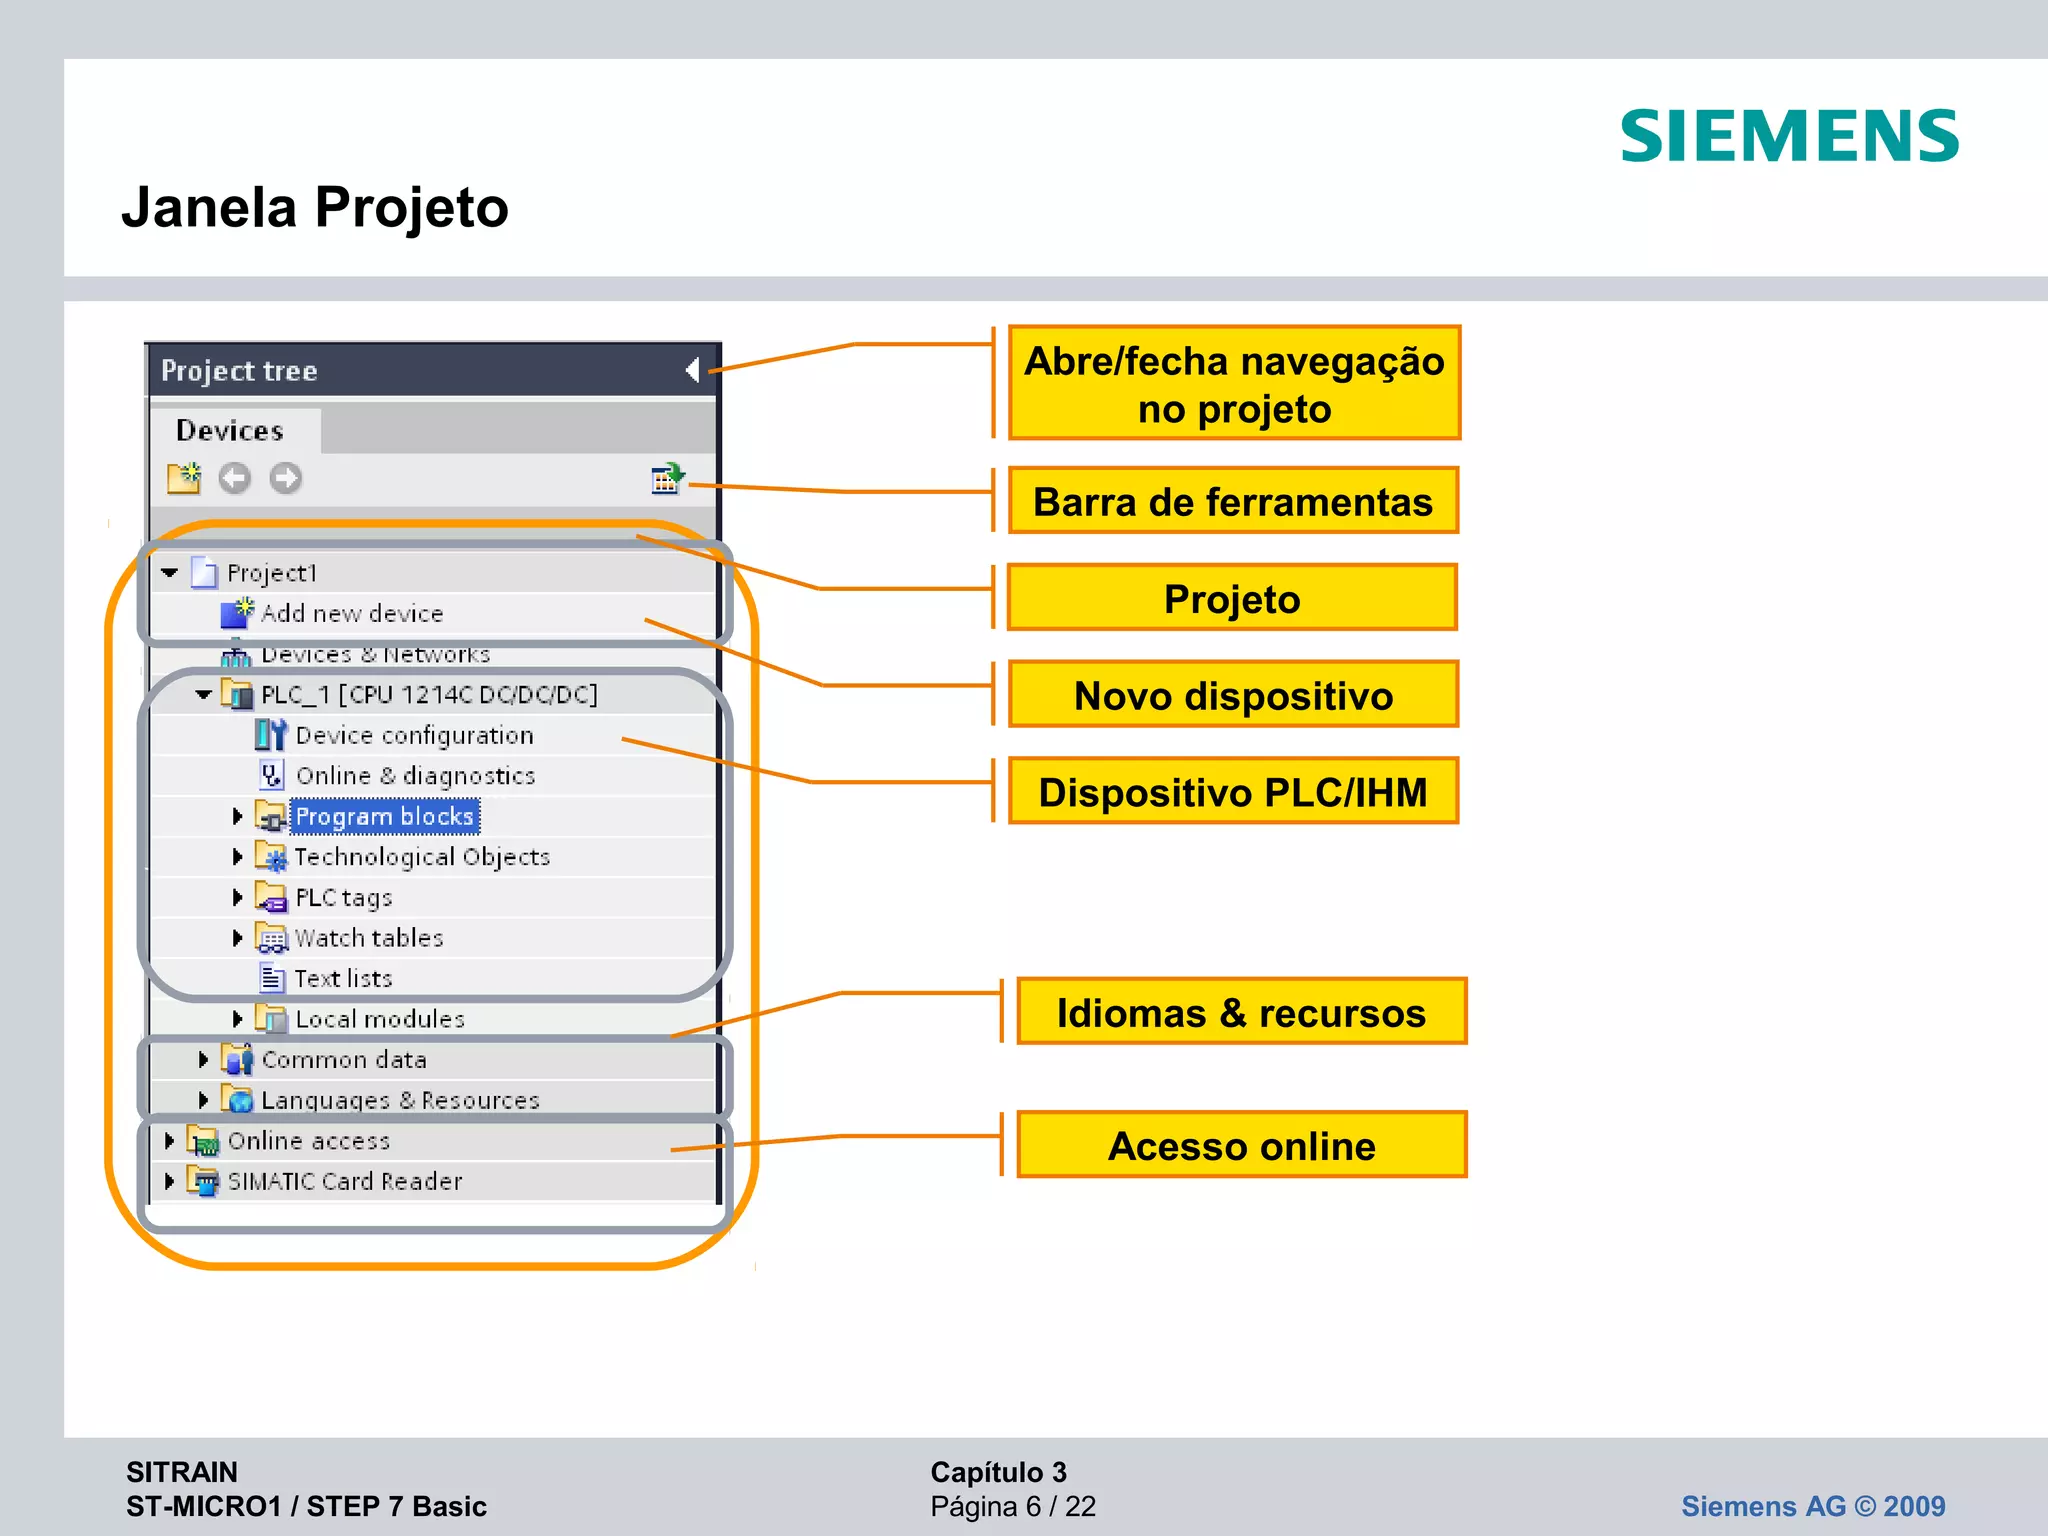
Task: Expand the Languages & Resources node
Action: (x=203, y=1100)
